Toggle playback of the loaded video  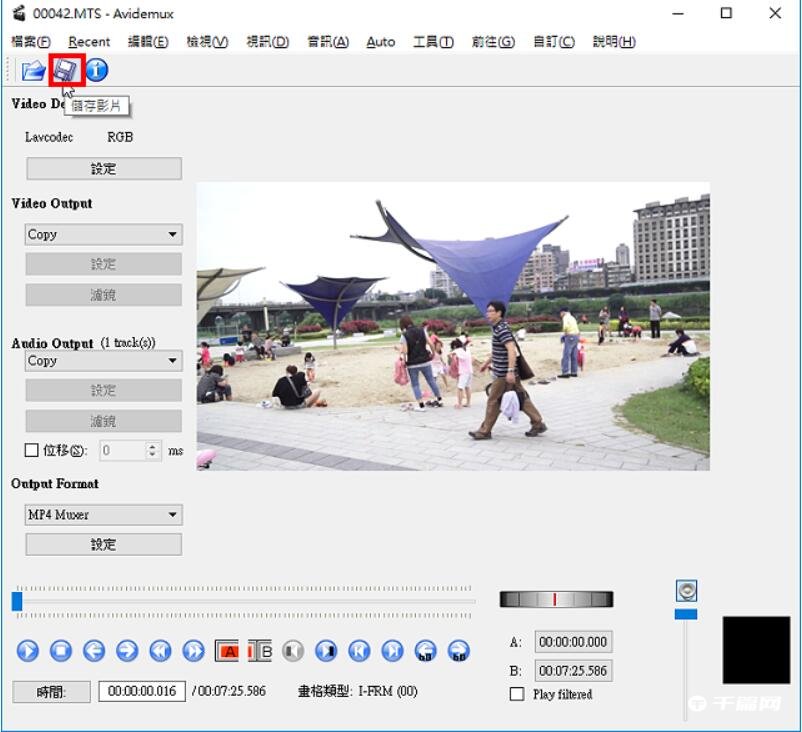click(28, 651)
